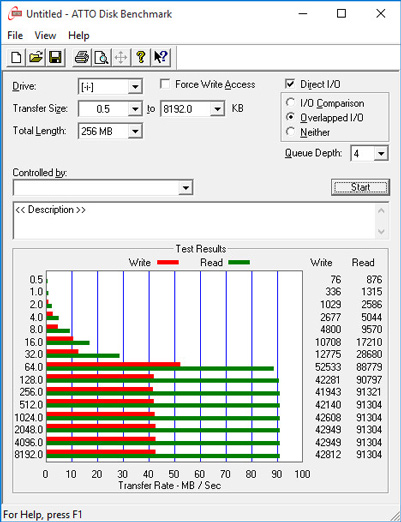Click the red write bar for 64.0
401x522 pixels.
tap(113, 364)
